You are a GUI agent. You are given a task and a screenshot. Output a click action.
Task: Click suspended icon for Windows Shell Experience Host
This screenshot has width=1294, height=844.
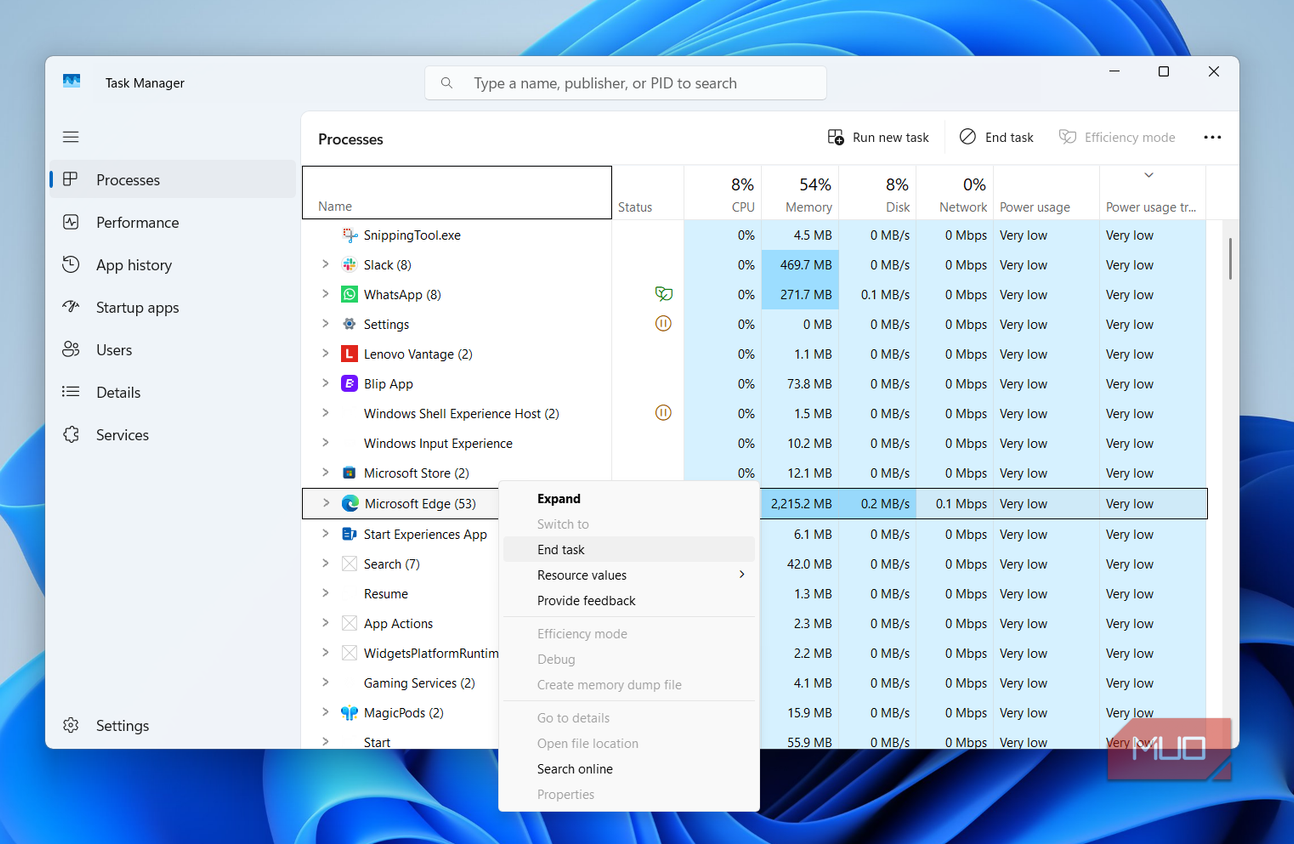coord(663,413)
